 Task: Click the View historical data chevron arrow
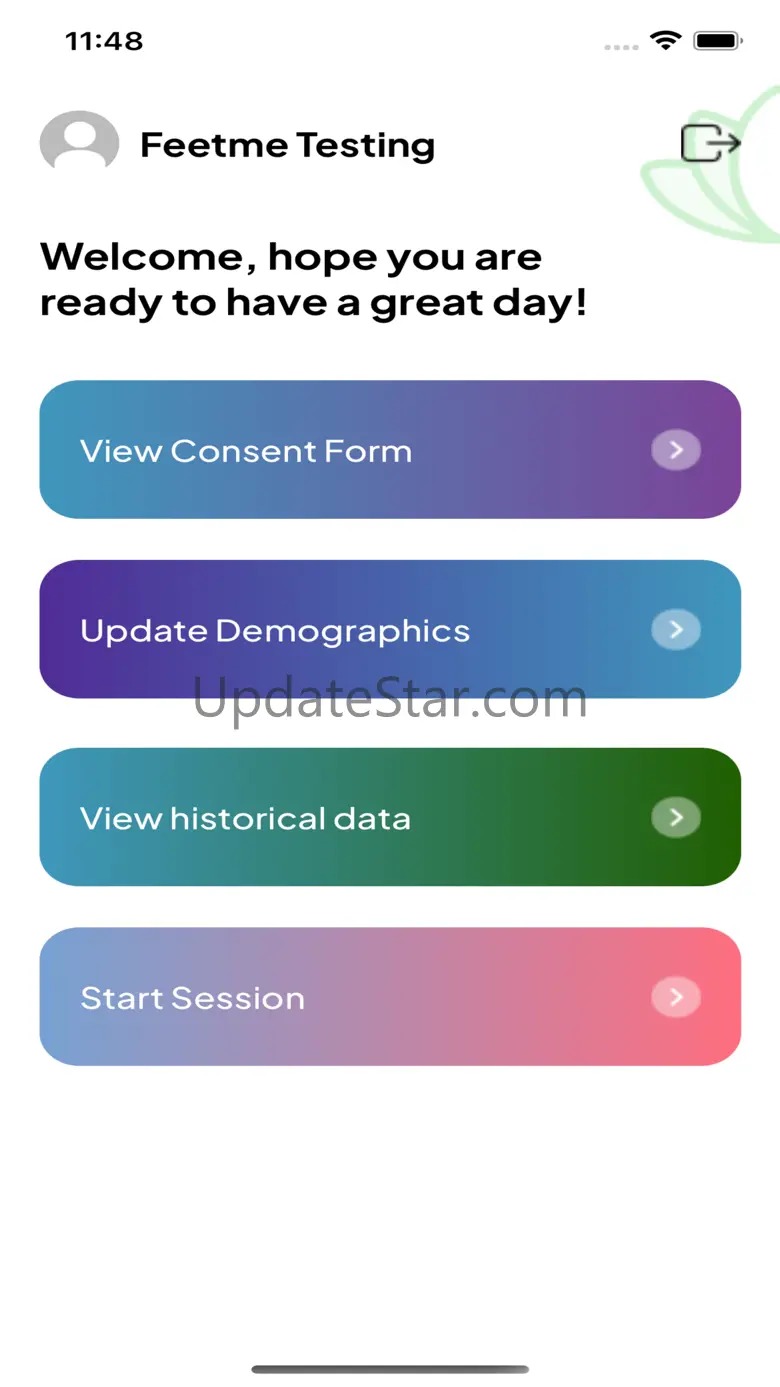676,818
